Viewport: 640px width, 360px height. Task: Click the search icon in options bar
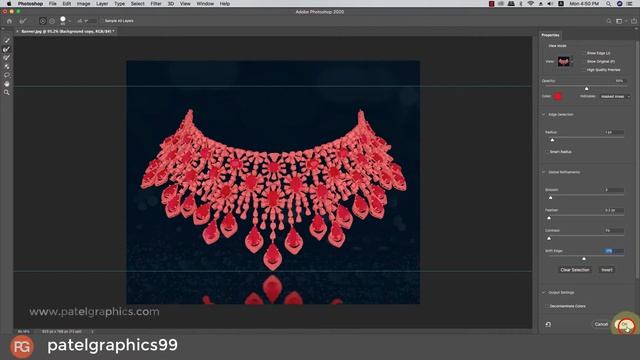(609, 21)
